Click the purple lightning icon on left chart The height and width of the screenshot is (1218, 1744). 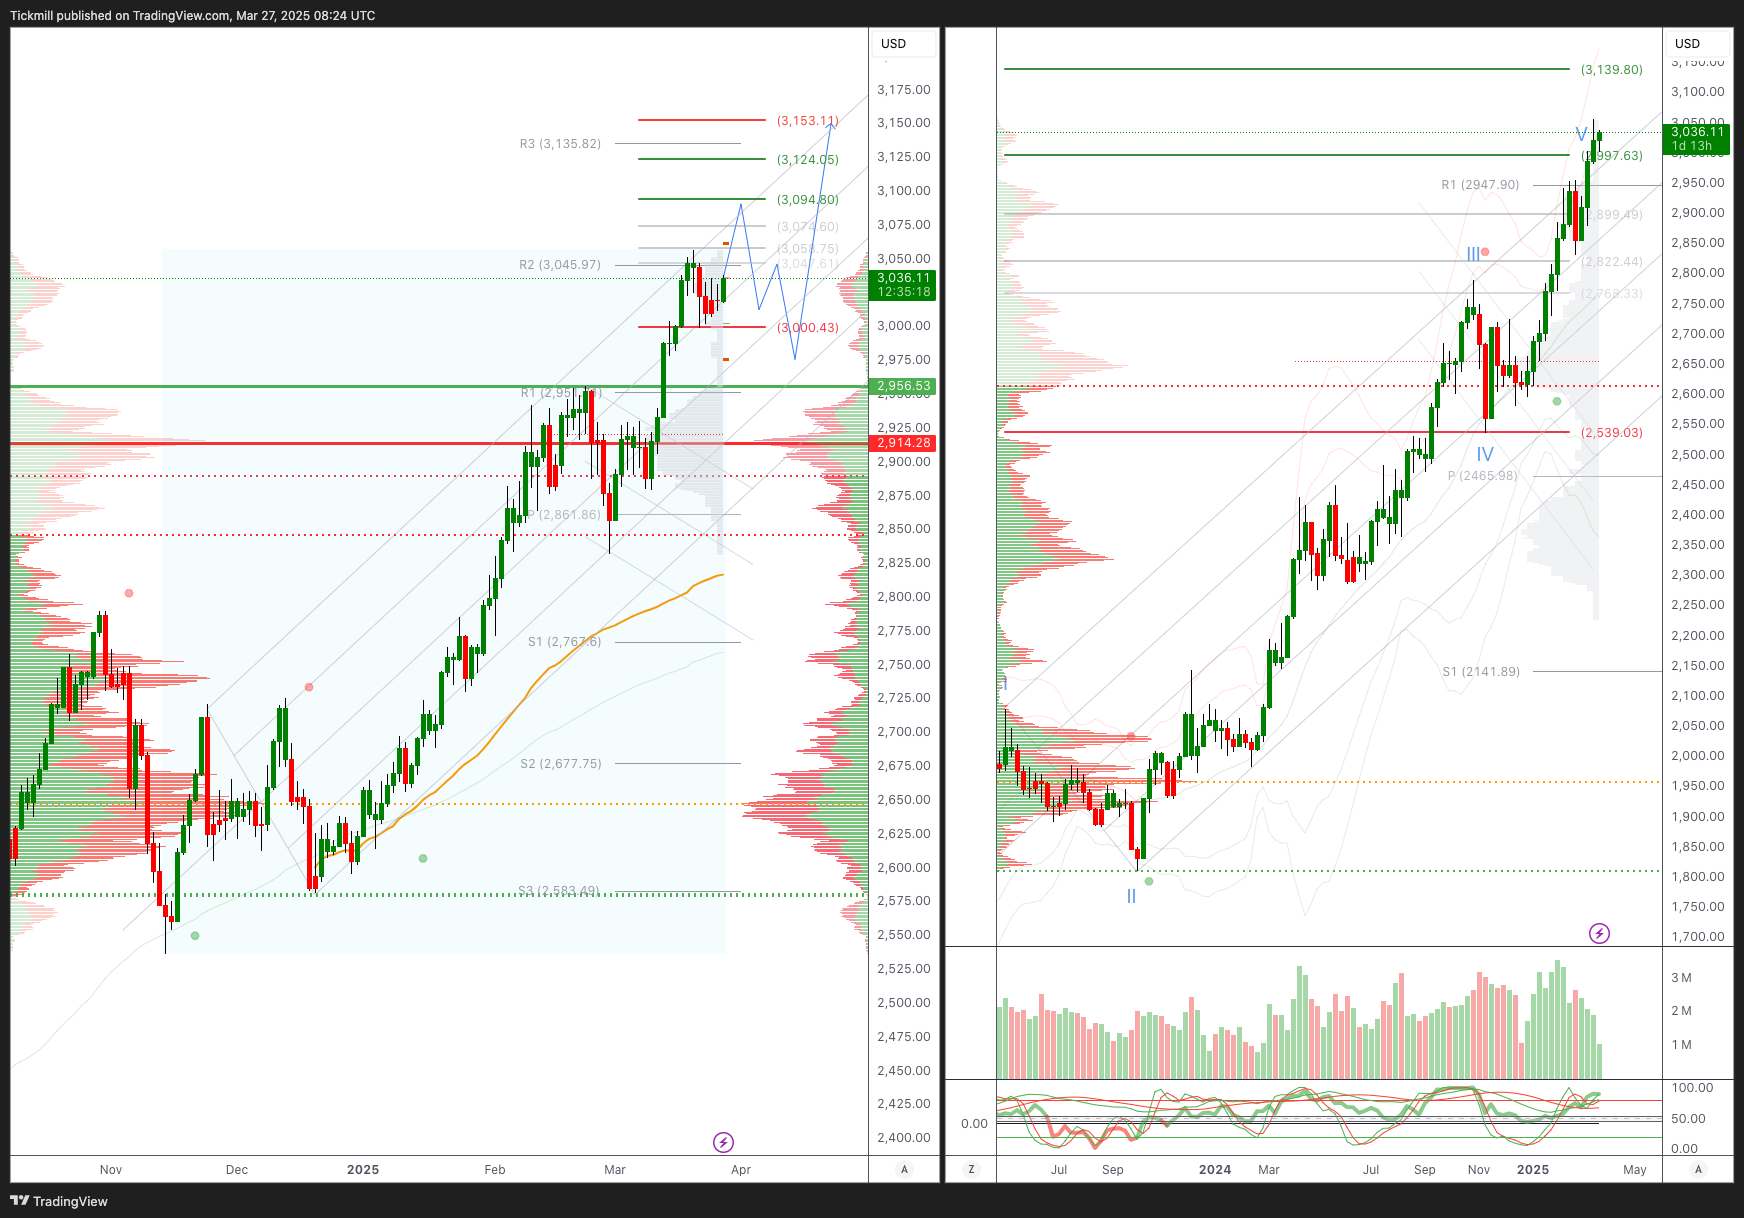tap(723, 1142)
